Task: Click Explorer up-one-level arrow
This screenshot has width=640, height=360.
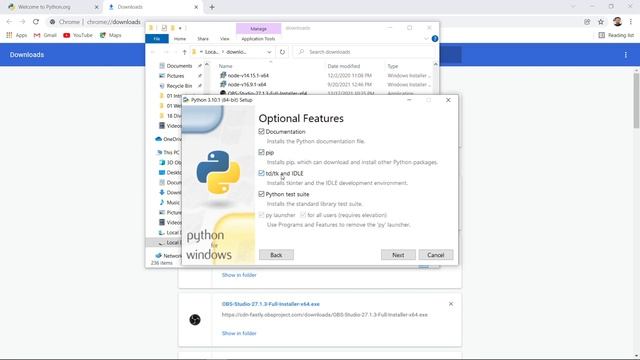Action: [x=184, y=52]
